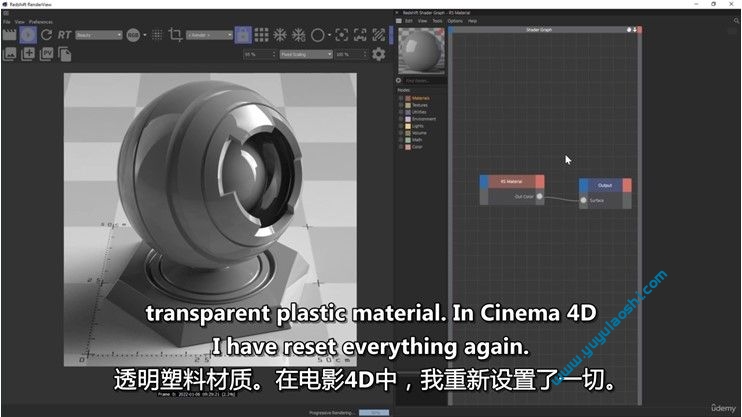Click the circle clay mode icon
The width and height of the screenshot is (742, 417).
(x=318, y=35)
